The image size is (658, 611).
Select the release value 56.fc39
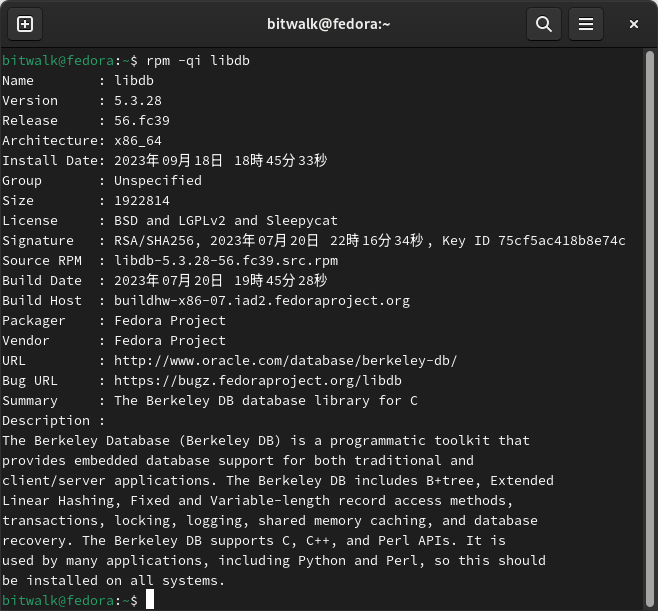pyautogui.click(x=142, y=121)
